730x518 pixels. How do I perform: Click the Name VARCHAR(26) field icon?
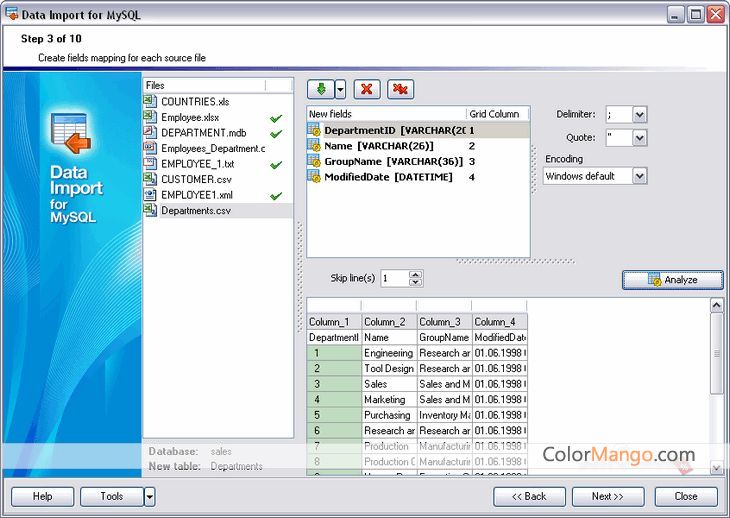[314, 146]
